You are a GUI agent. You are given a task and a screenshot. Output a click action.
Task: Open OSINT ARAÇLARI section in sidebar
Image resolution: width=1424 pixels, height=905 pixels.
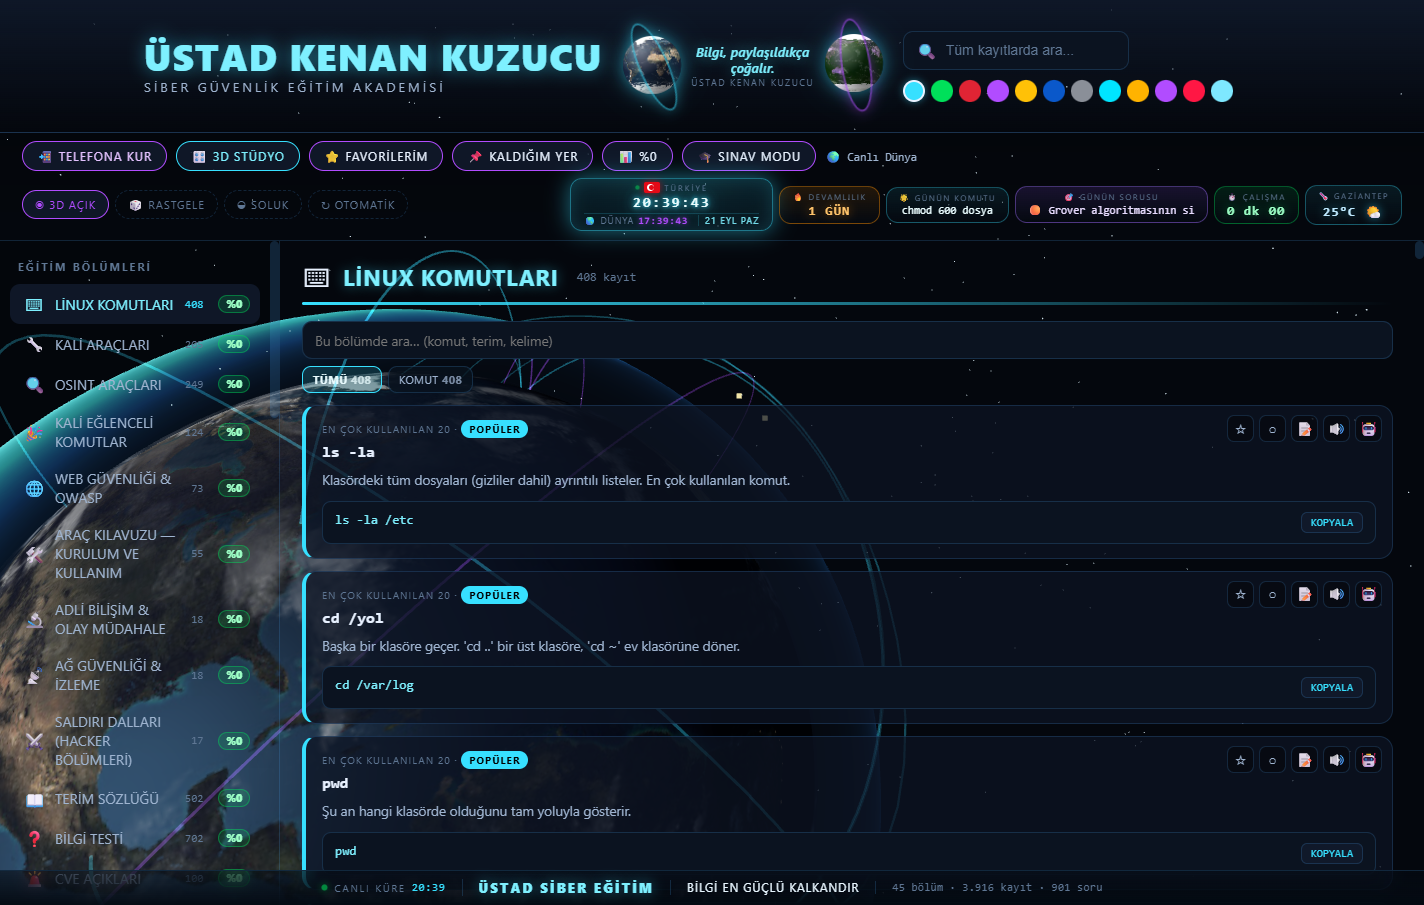pyautogui.click(x=135, y=385)
